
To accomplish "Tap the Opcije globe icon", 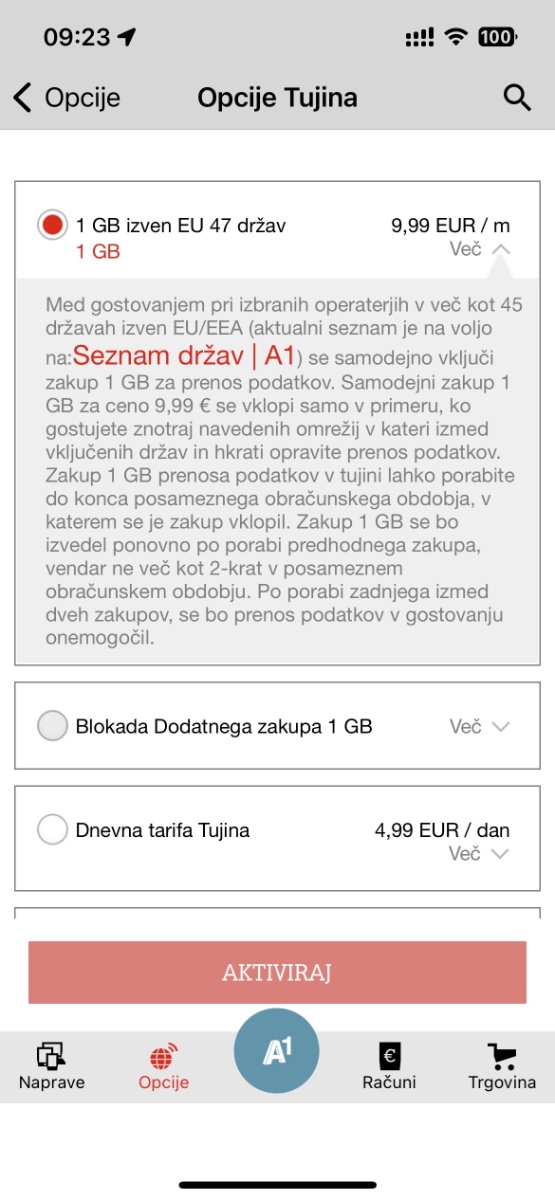I will [164, 1057].
